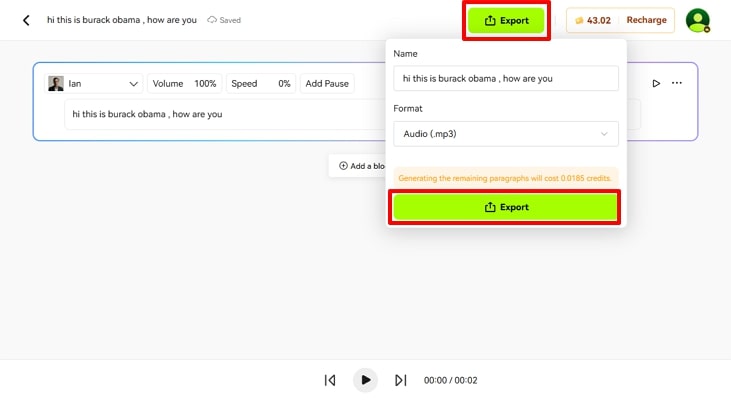Click Ian's voice avatar thumbnail
This screenshot has height=400, width=731.
(x=56, y=83)
